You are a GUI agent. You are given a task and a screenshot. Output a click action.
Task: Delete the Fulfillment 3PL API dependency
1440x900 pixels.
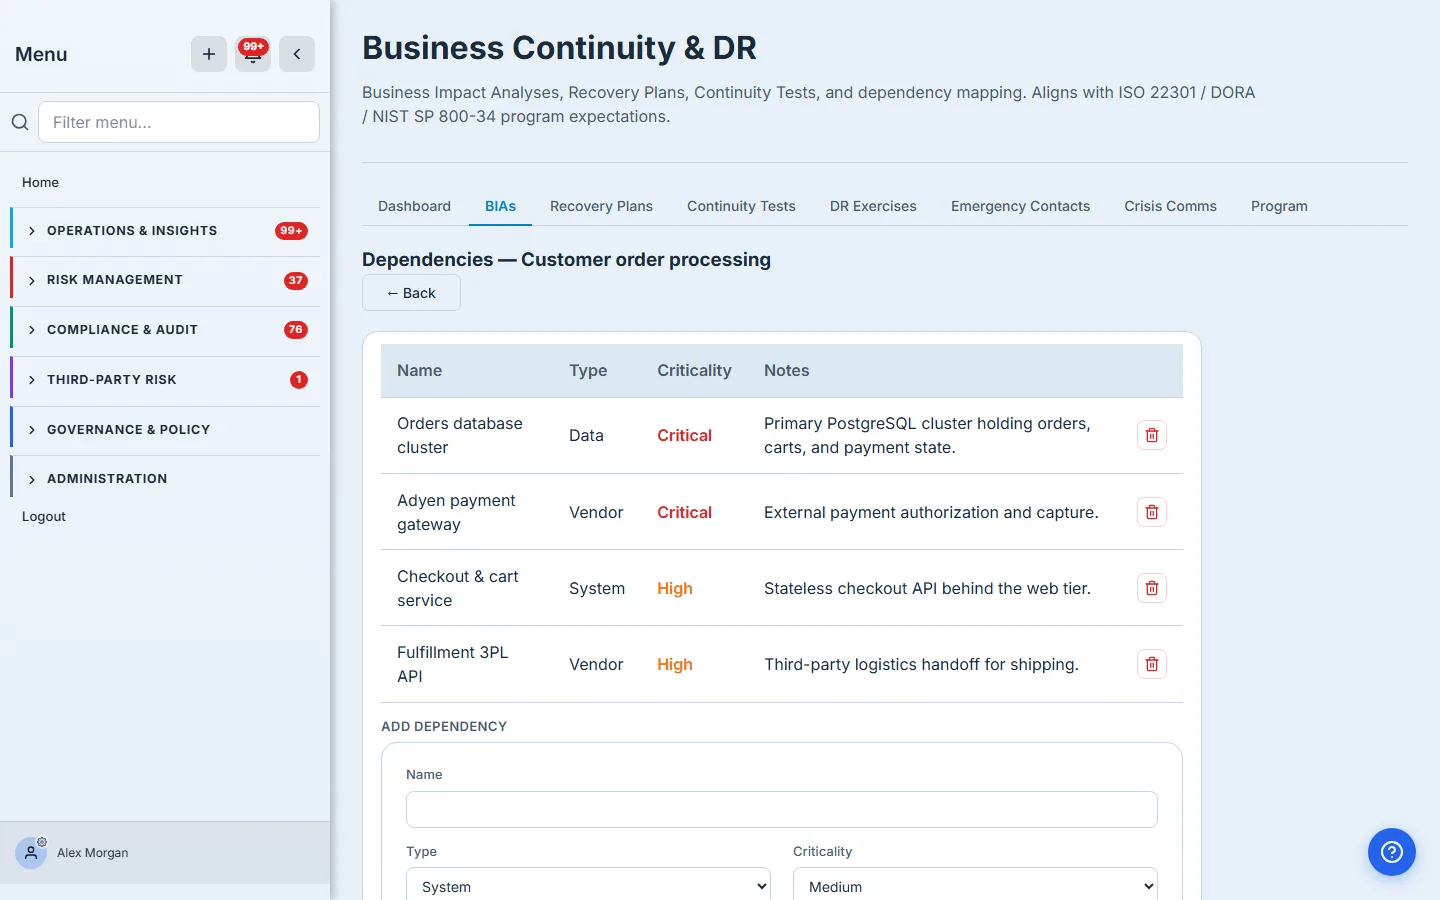pos(1152,664)
